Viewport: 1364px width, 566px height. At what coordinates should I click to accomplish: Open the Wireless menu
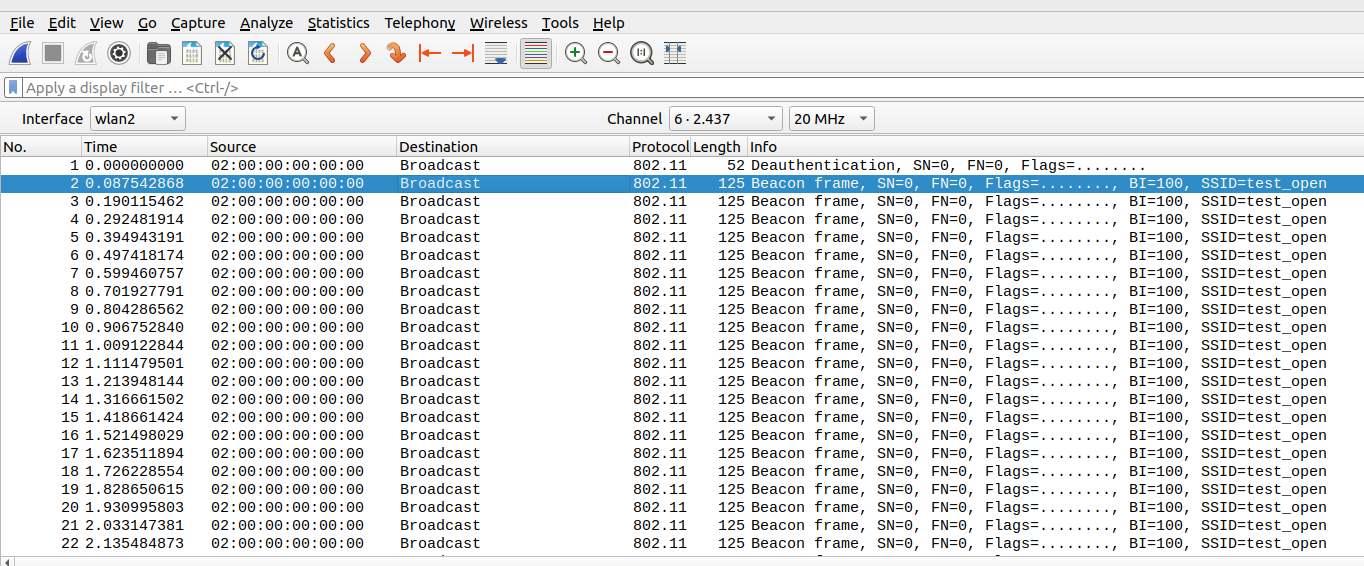pos(498,23)
